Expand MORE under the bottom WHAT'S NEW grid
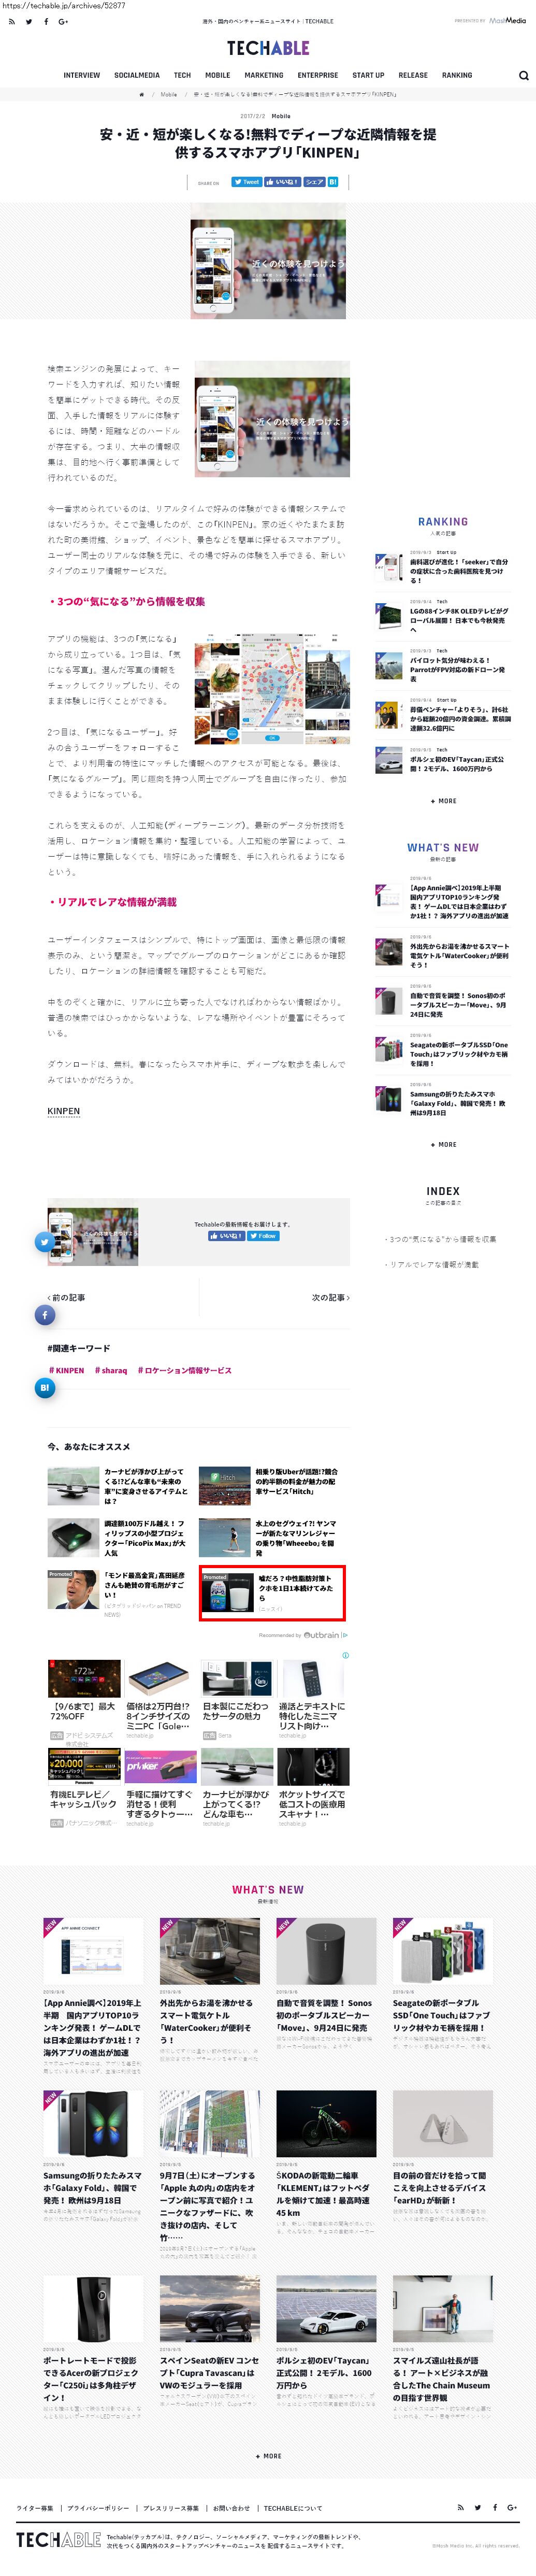The image size is (536, 2576). pos(268,2456)
